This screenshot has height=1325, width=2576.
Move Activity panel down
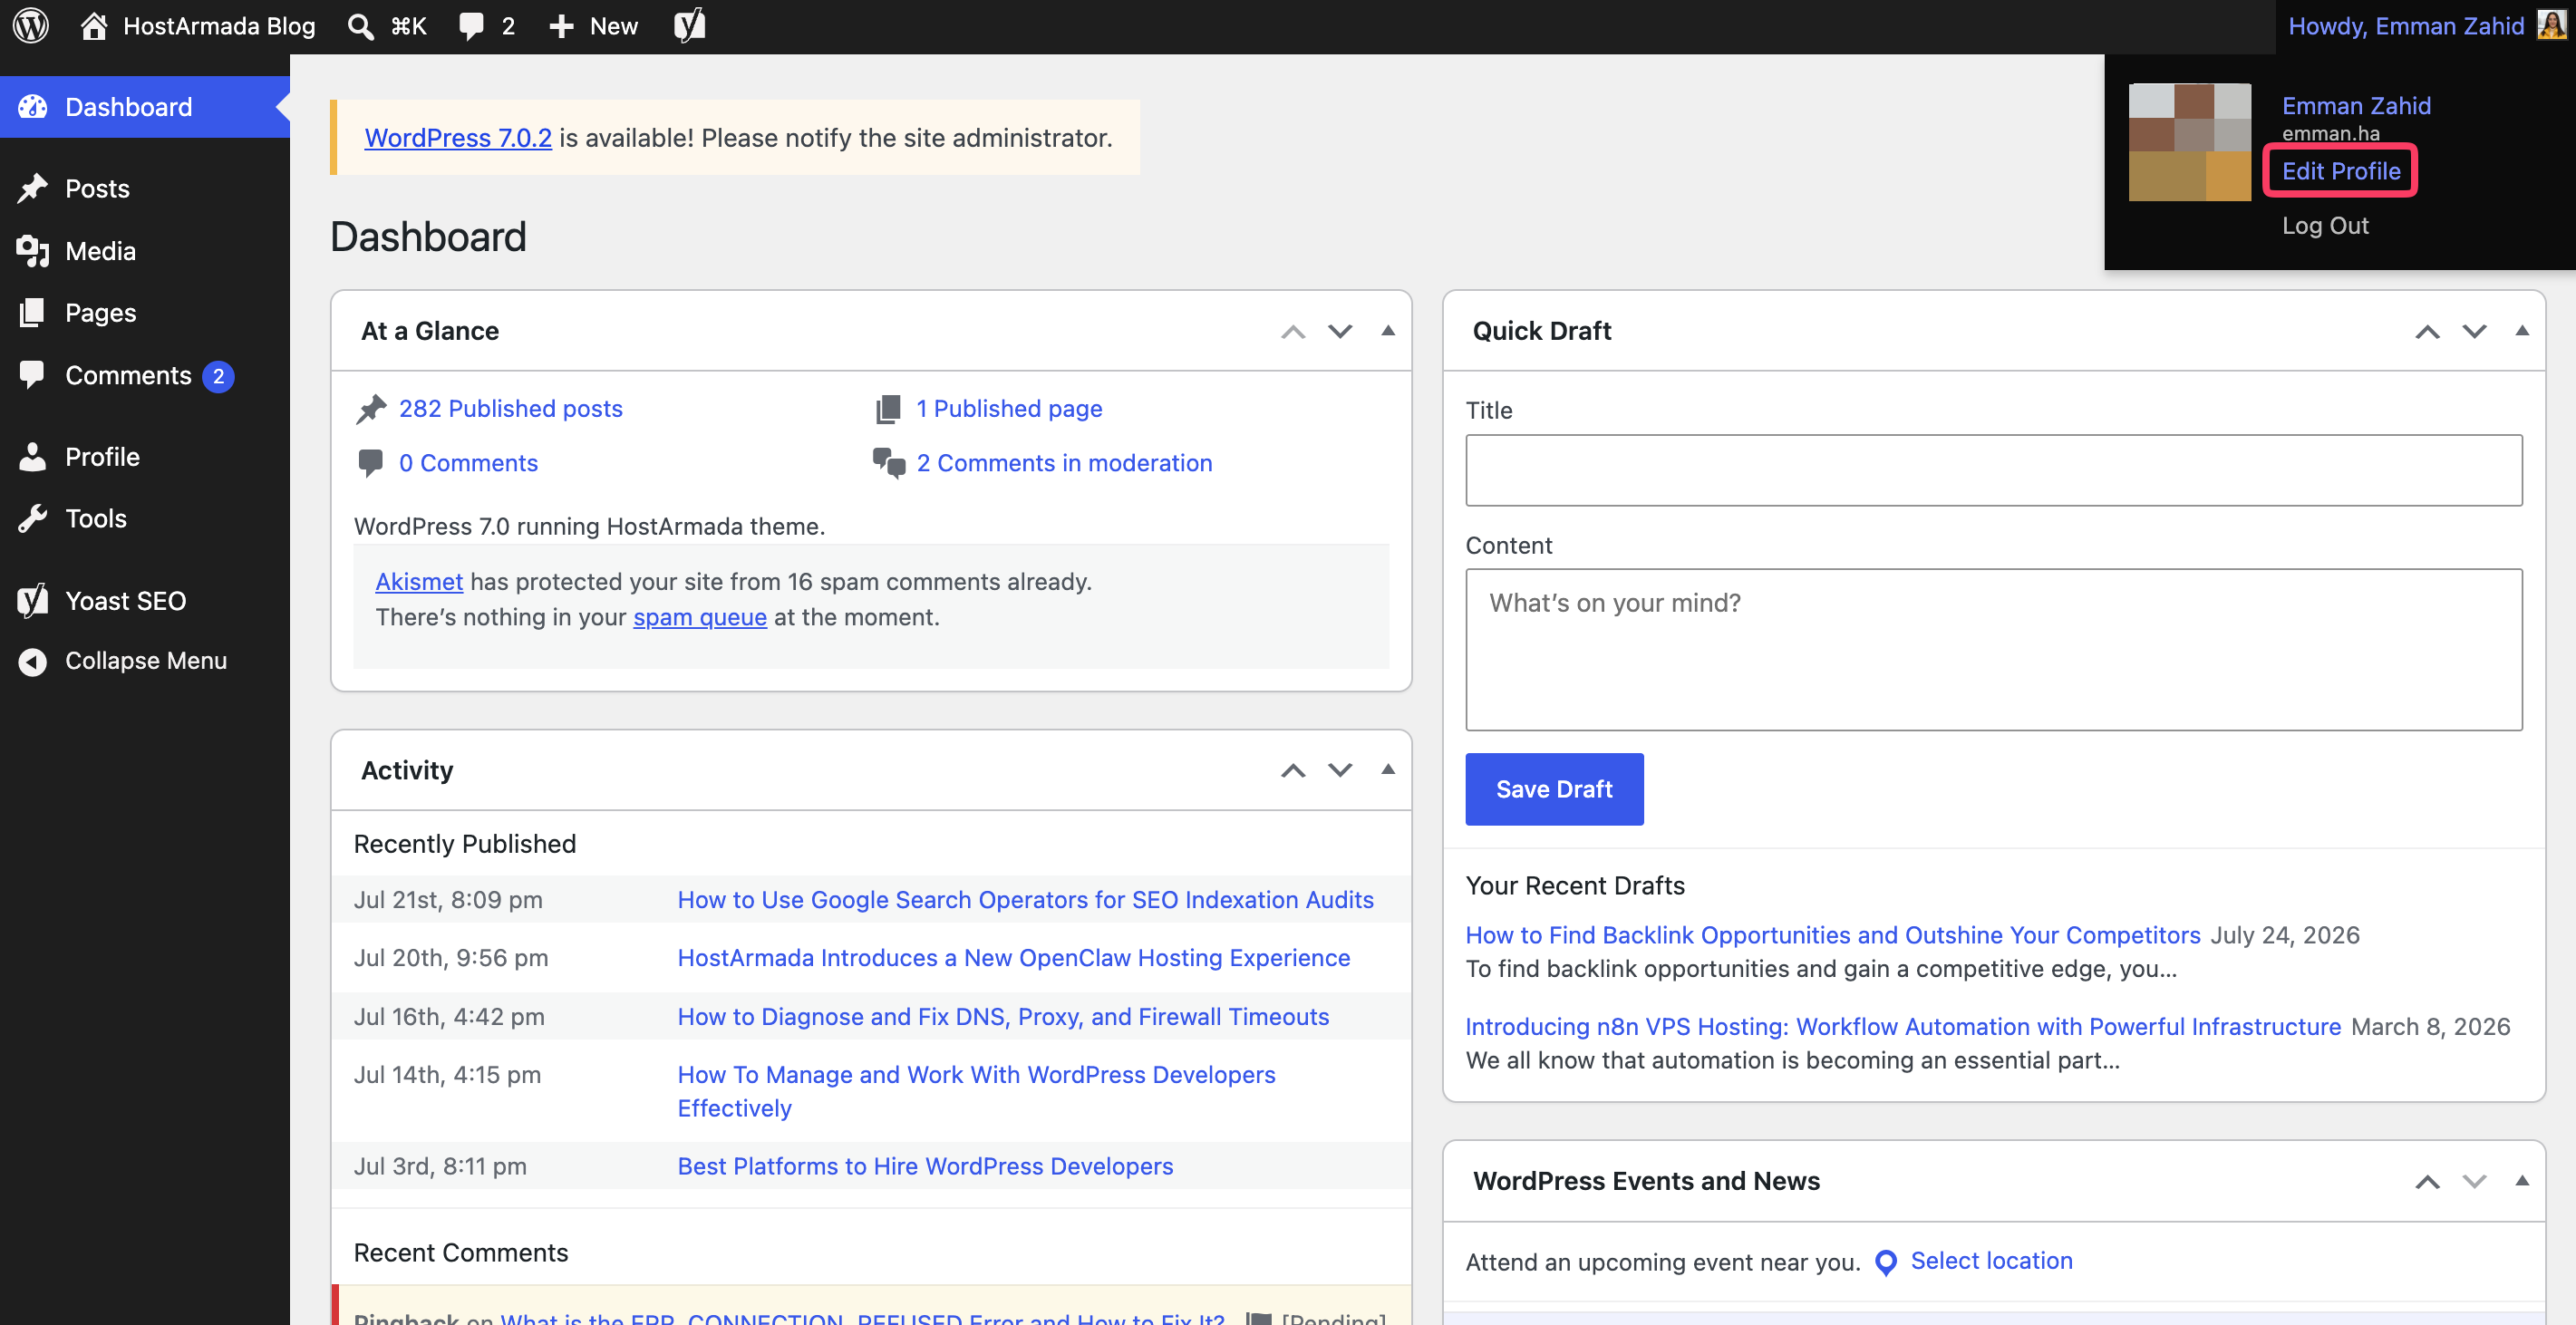[1340, 770]
